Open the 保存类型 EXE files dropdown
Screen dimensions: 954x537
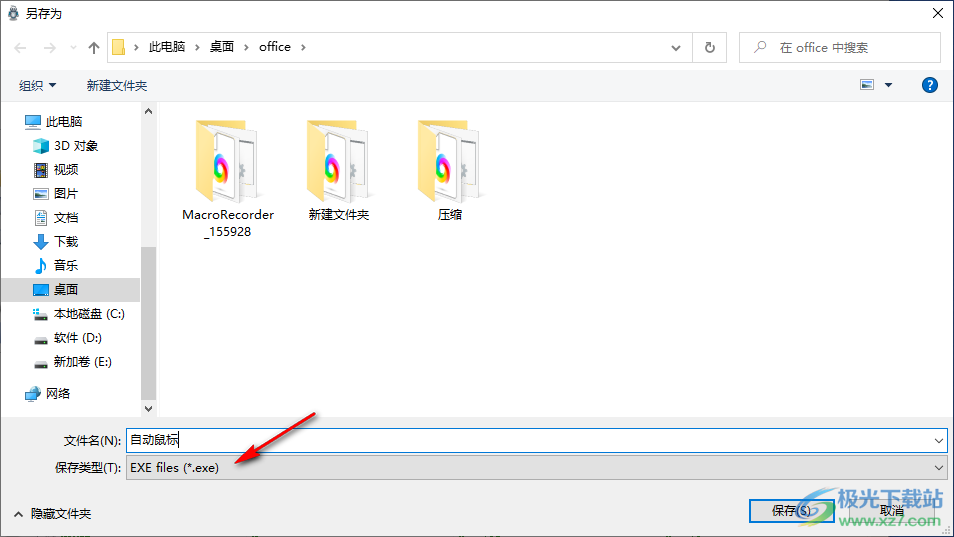tap(537, 468)
